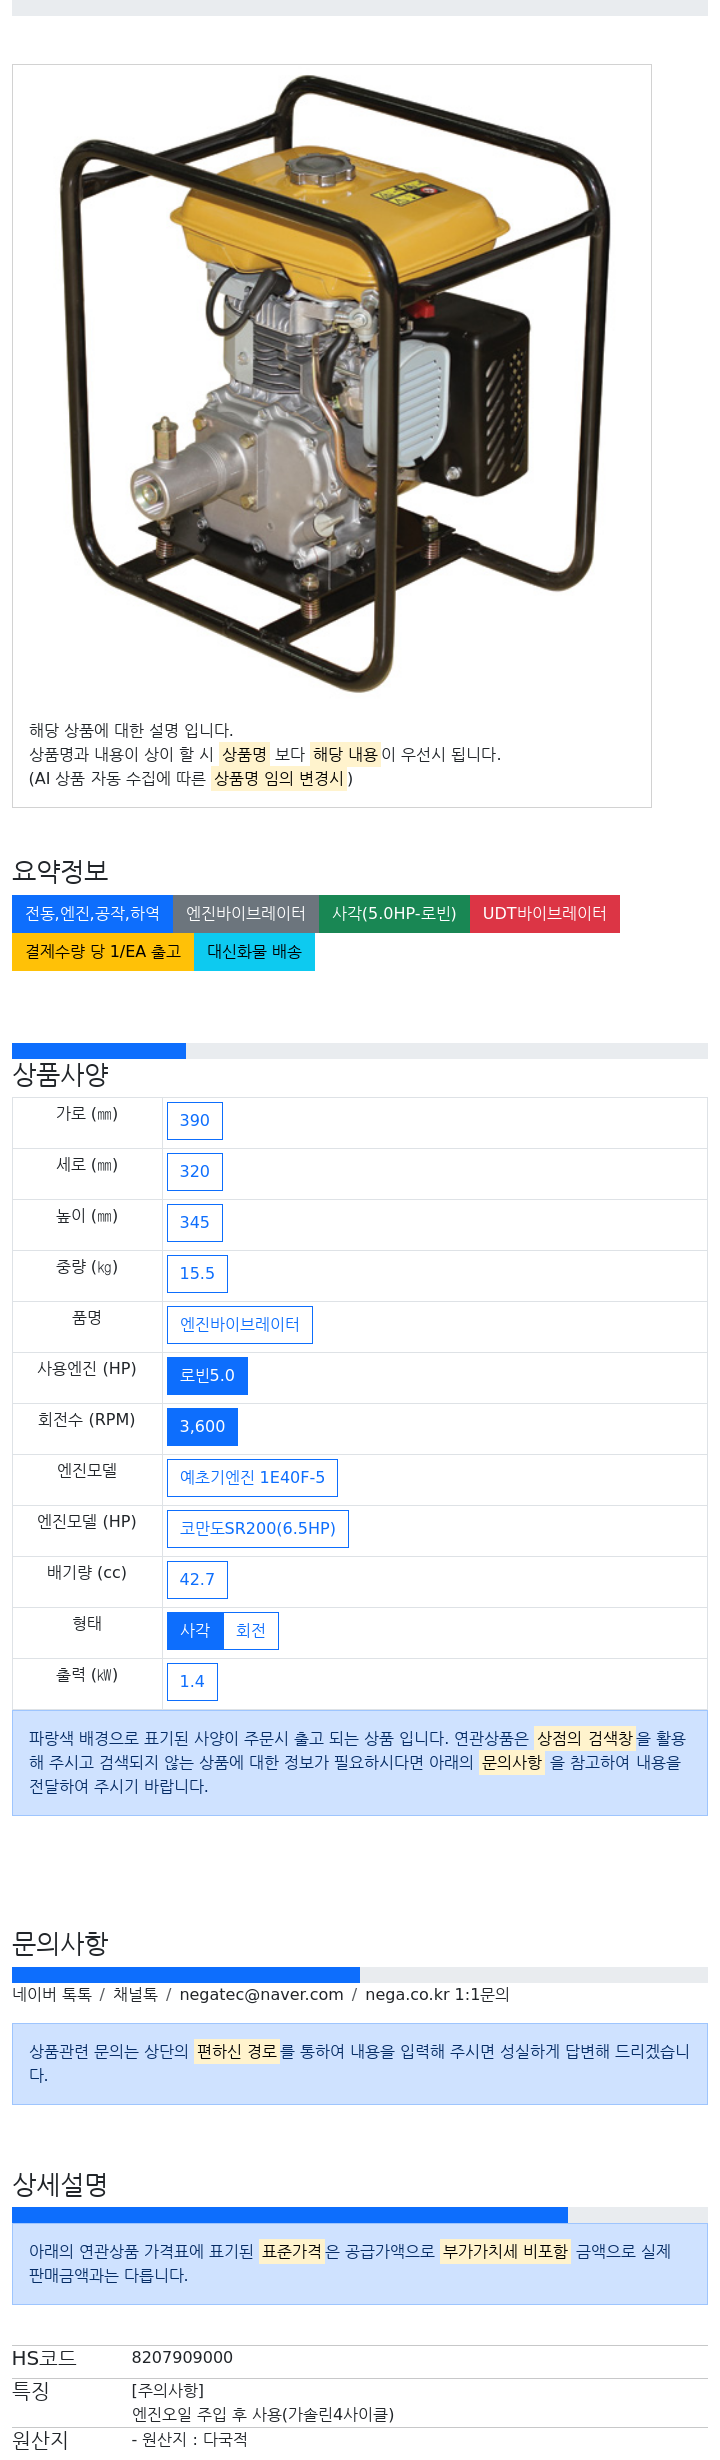
Task: Choose the 1.4 kW output option
Action: (x=192, y=1682)
